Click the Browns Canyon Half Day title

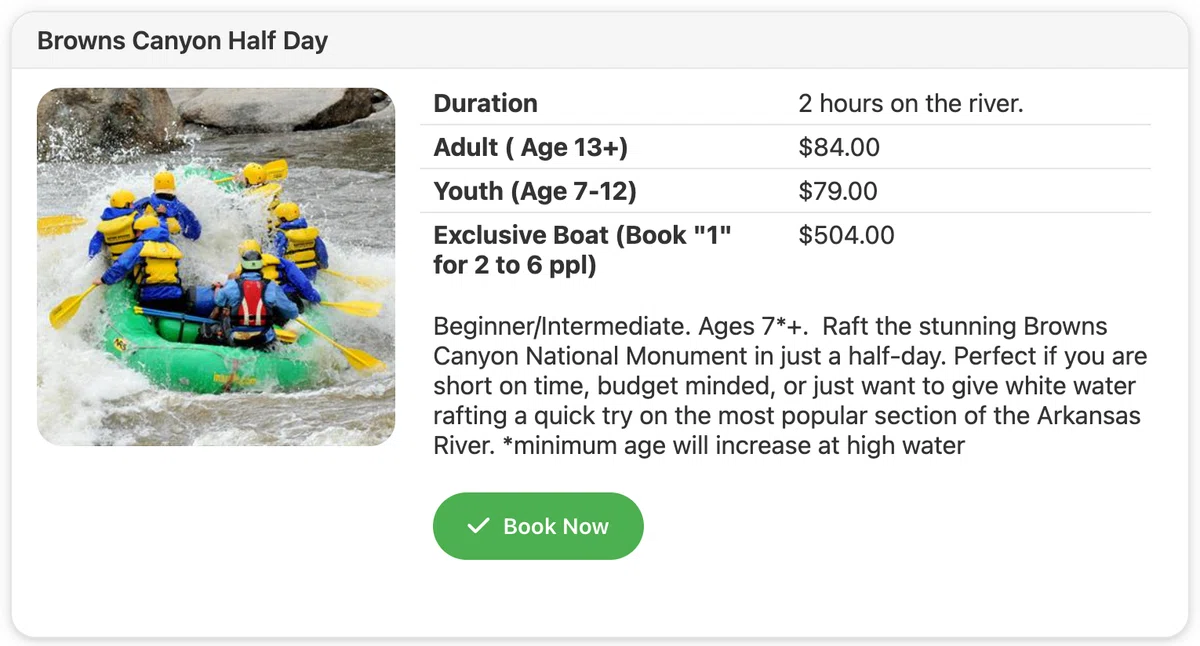[183, 41]
